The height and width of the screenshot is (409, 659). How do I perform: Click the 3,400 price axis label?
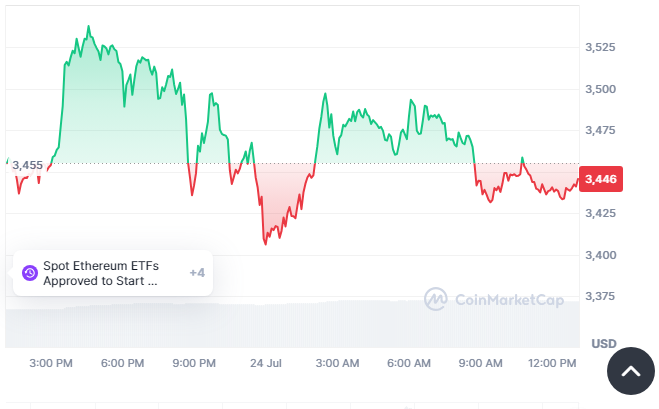(x=599, y=255)
